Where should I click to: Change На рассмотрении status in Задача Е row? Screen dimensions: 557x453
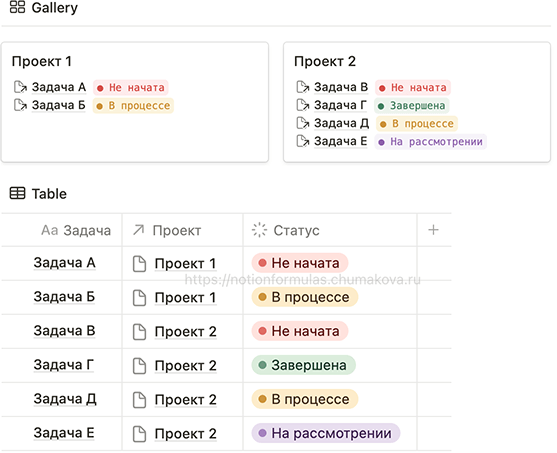tap(326, 433)
